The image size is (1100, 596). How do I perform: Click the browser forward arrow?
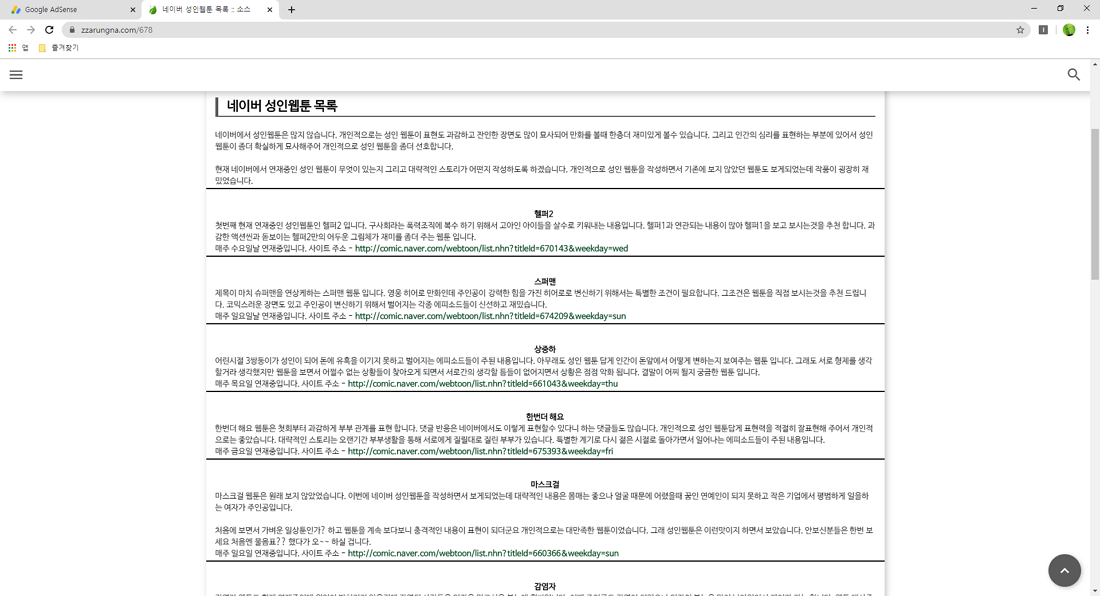point(31,30)
